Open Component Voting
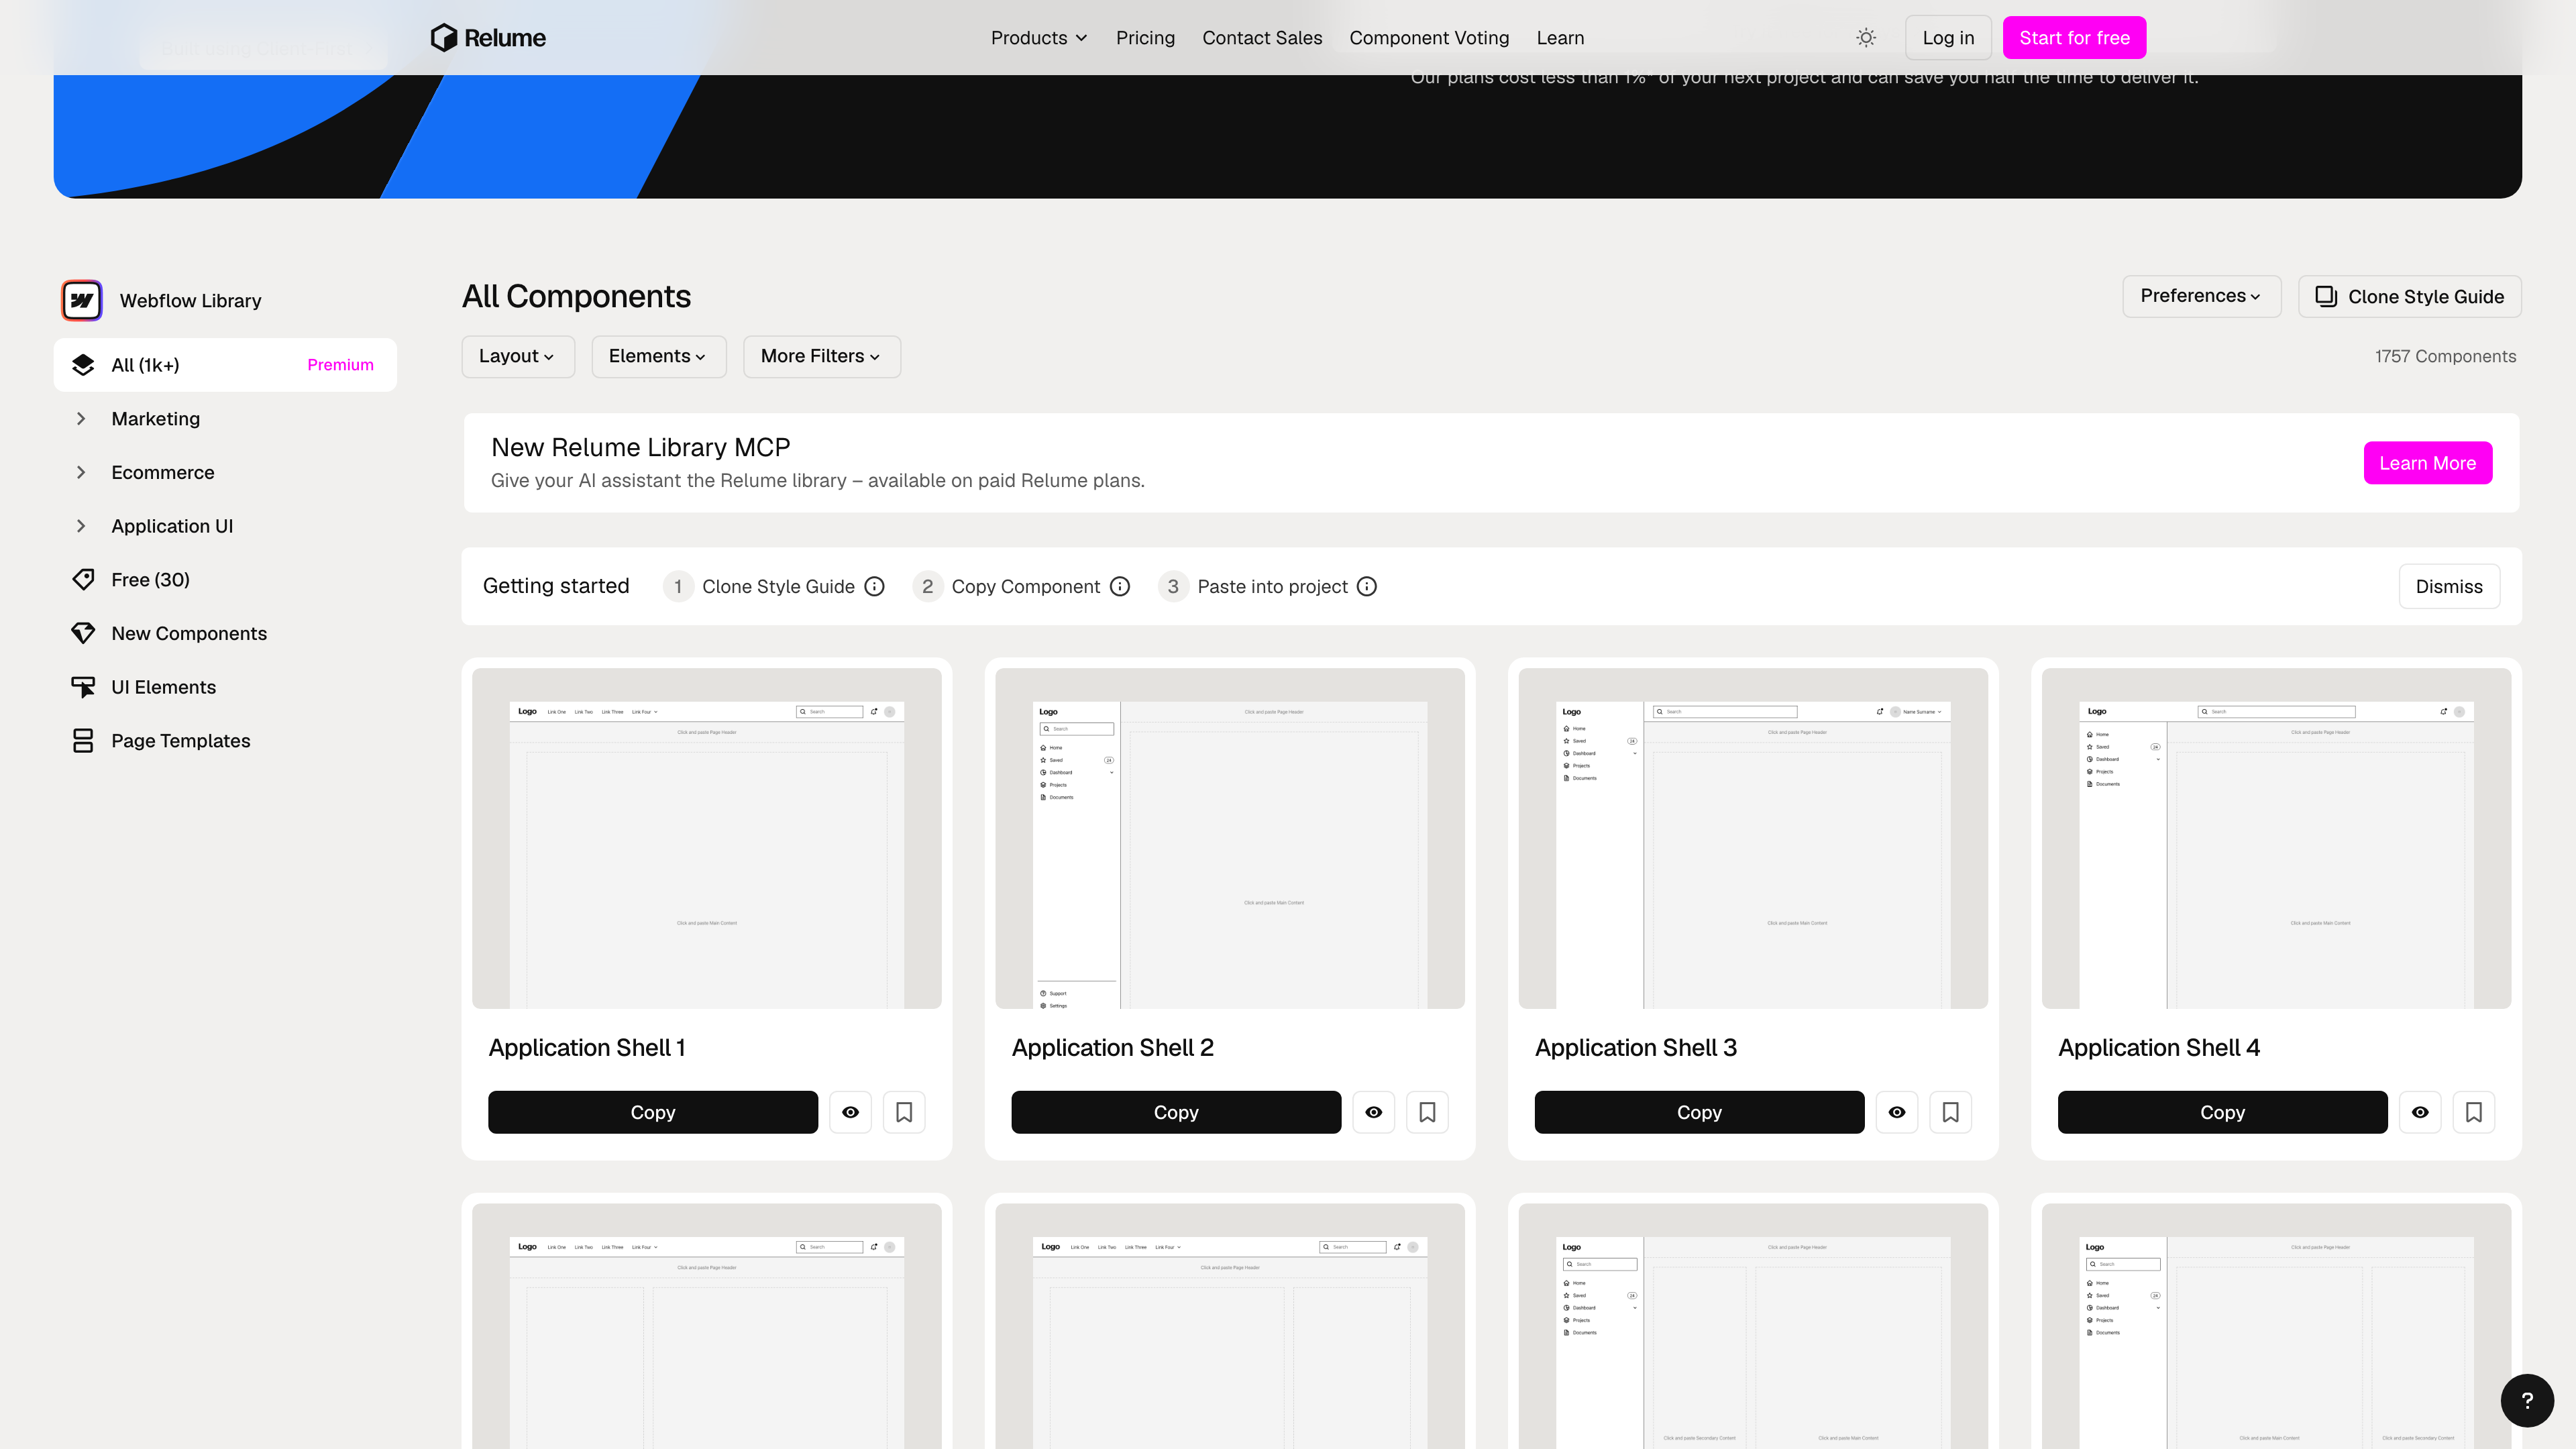The image size is (2576, 1449). 1429,38
